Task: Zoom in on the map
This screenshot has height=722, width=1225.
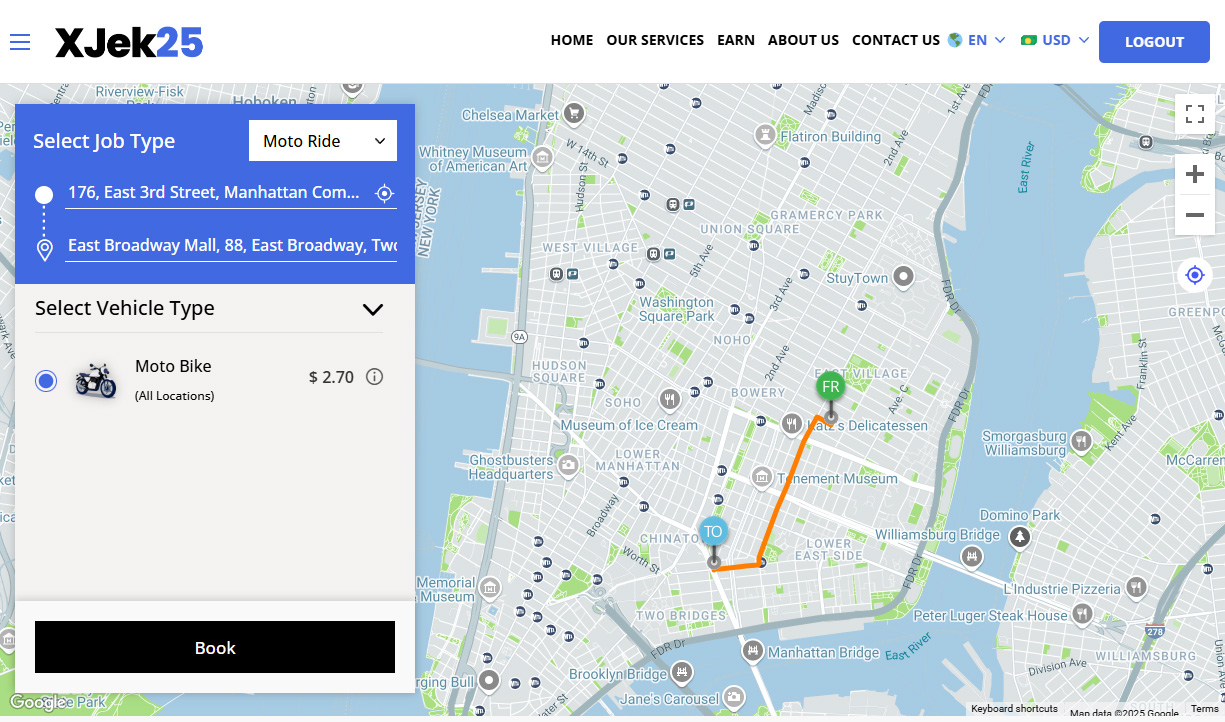Action: pyautogui.click(x=1194, y=175)
